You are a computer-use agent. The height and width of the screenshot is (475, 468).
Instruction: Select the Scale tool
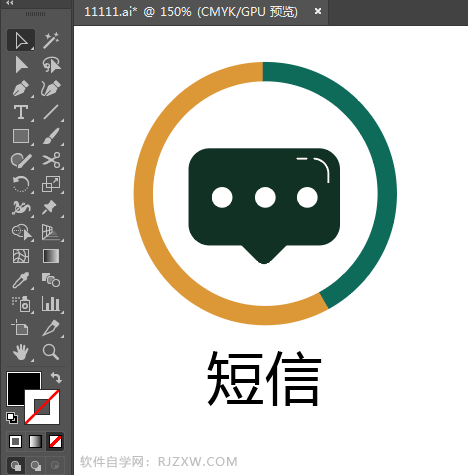coord(51,184)
